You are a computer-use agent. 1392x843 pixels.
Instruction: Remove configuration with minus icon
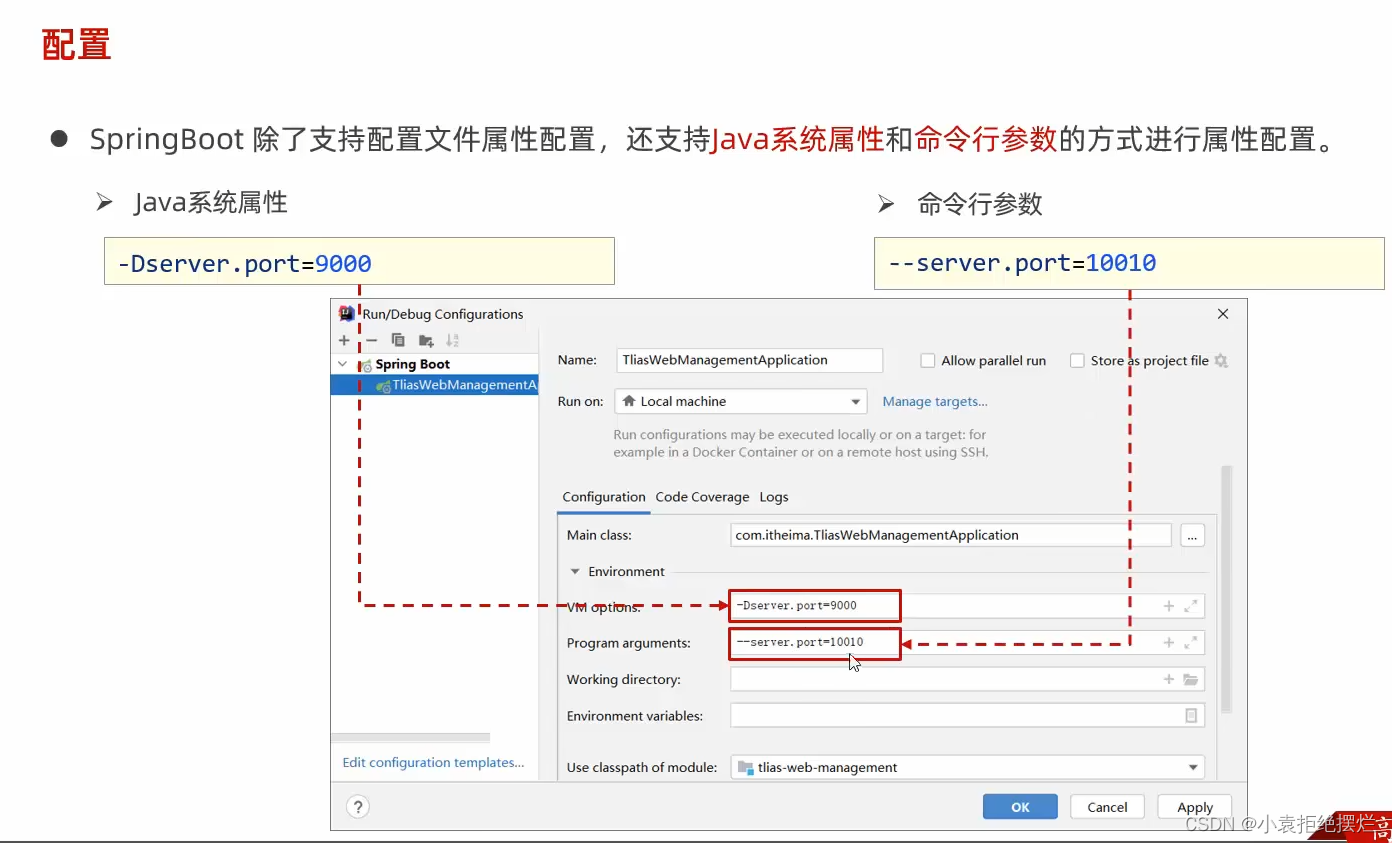point(372,340)
